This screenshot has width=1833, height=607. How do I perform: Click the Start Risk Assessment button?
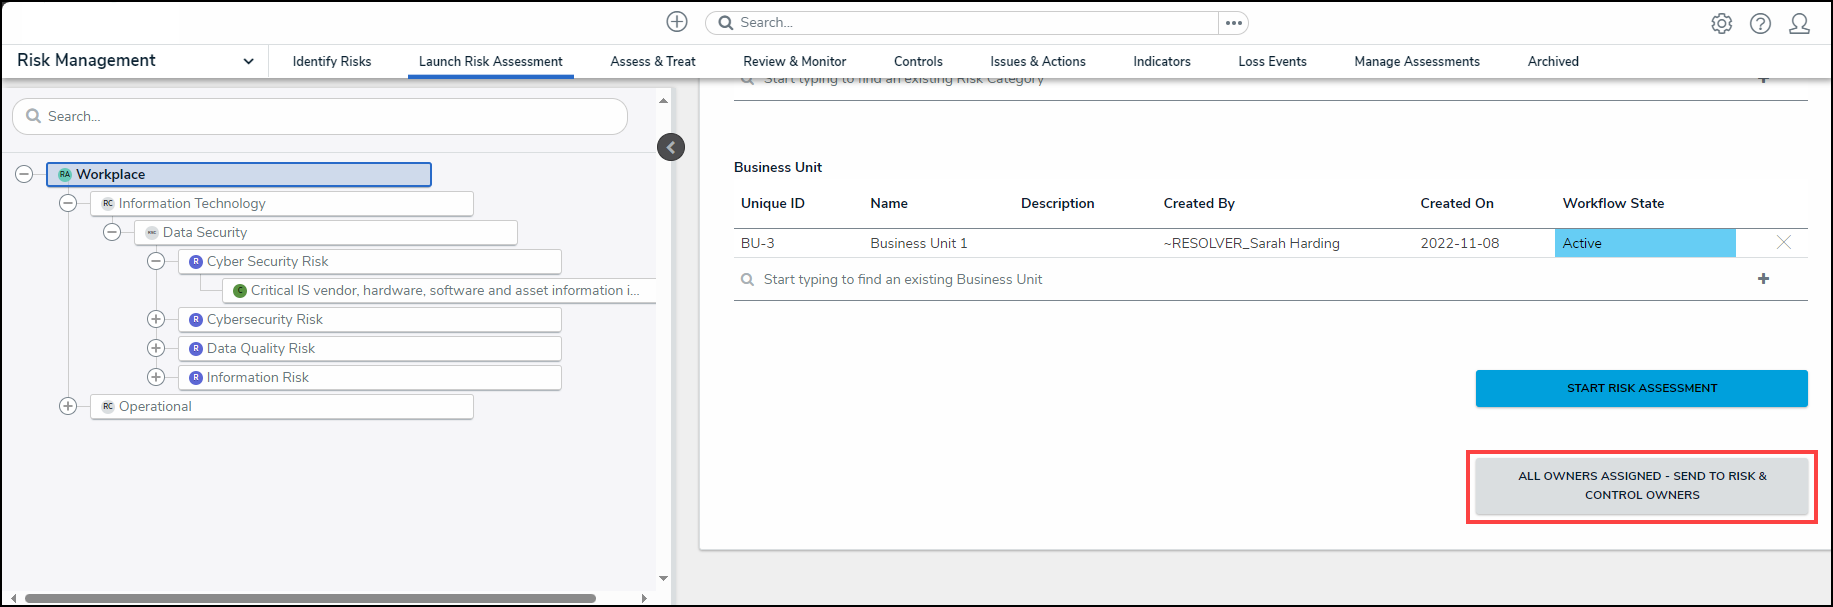[1641, 388]
